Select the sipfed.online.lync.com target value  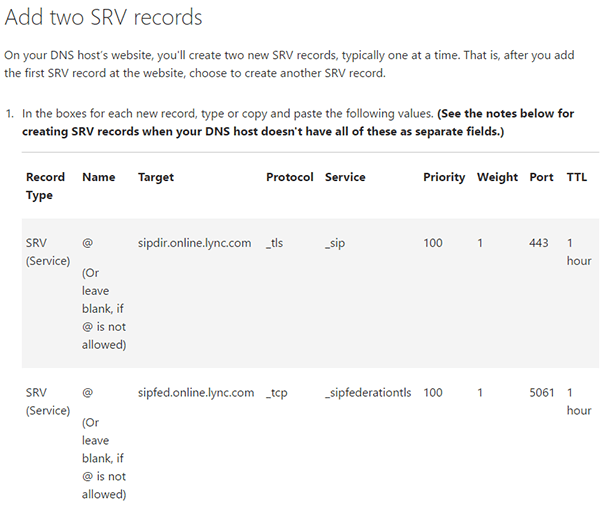(x=196, y=393)
